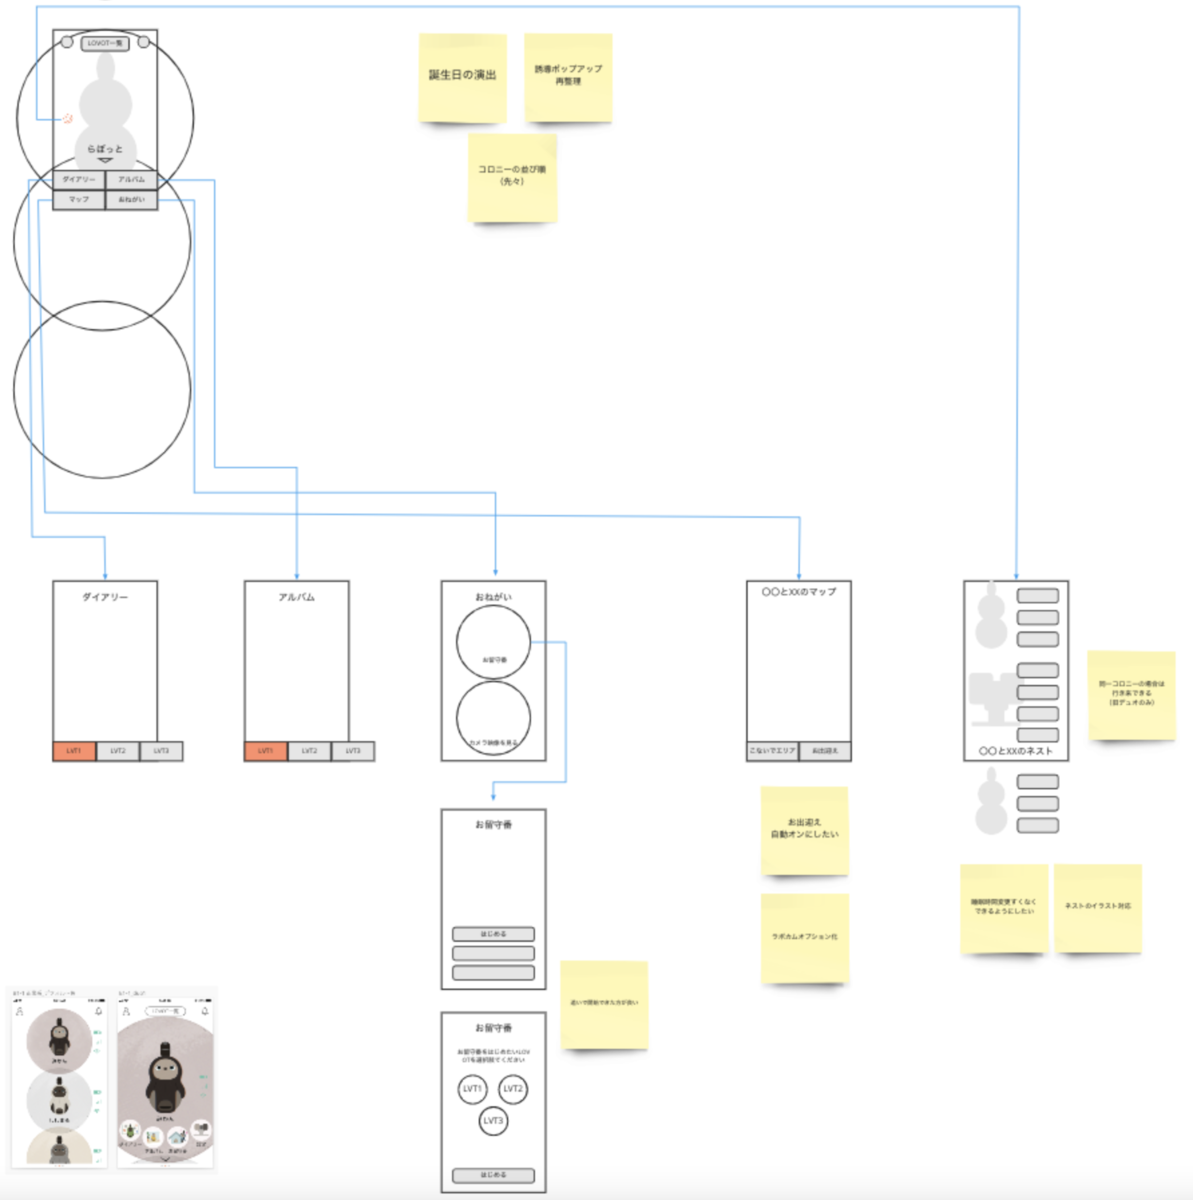This screenshot has width=1193, height=1200.
Task: Click はじめる button in the first お留守番 frame
Action: 494,934
